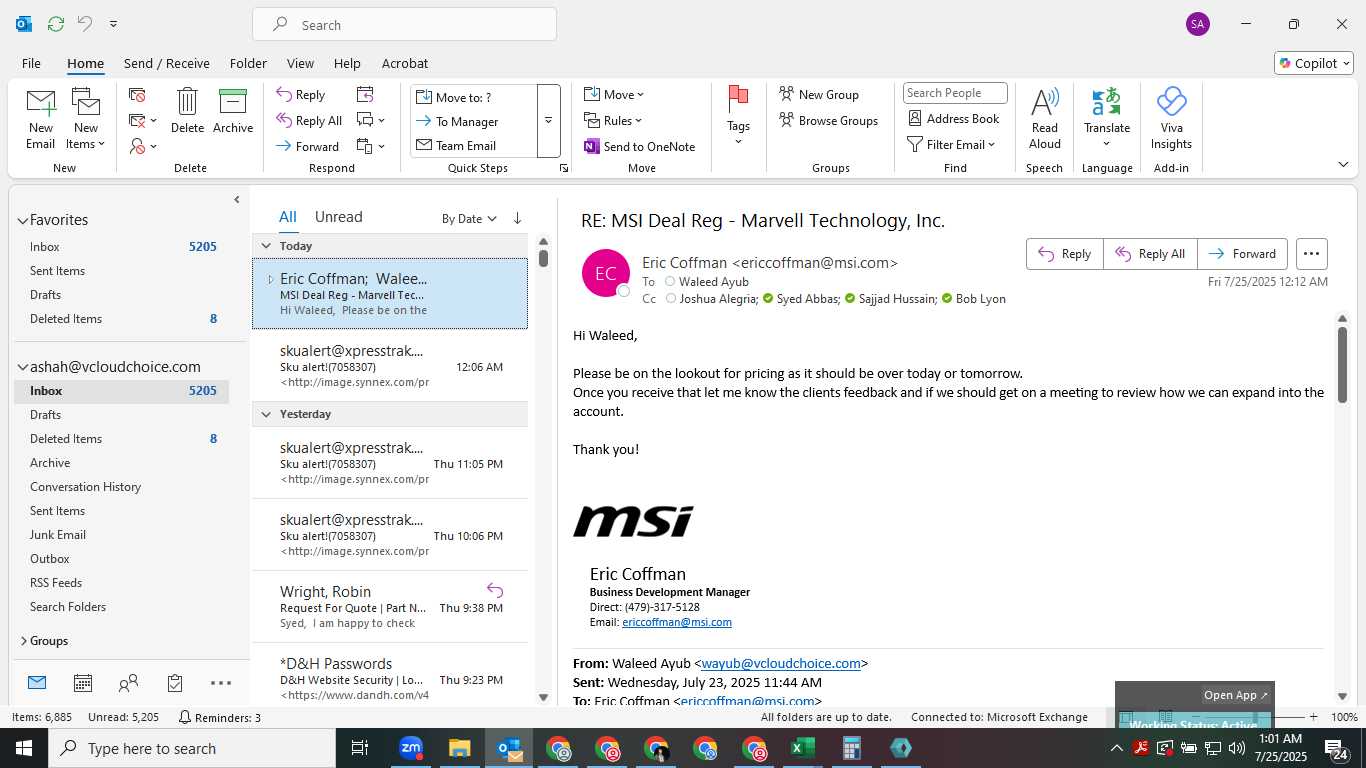Viewport: 1366px width, 768px height.
Task: Open Zoom from the Windows taskbar
Action: click(411, 748)
